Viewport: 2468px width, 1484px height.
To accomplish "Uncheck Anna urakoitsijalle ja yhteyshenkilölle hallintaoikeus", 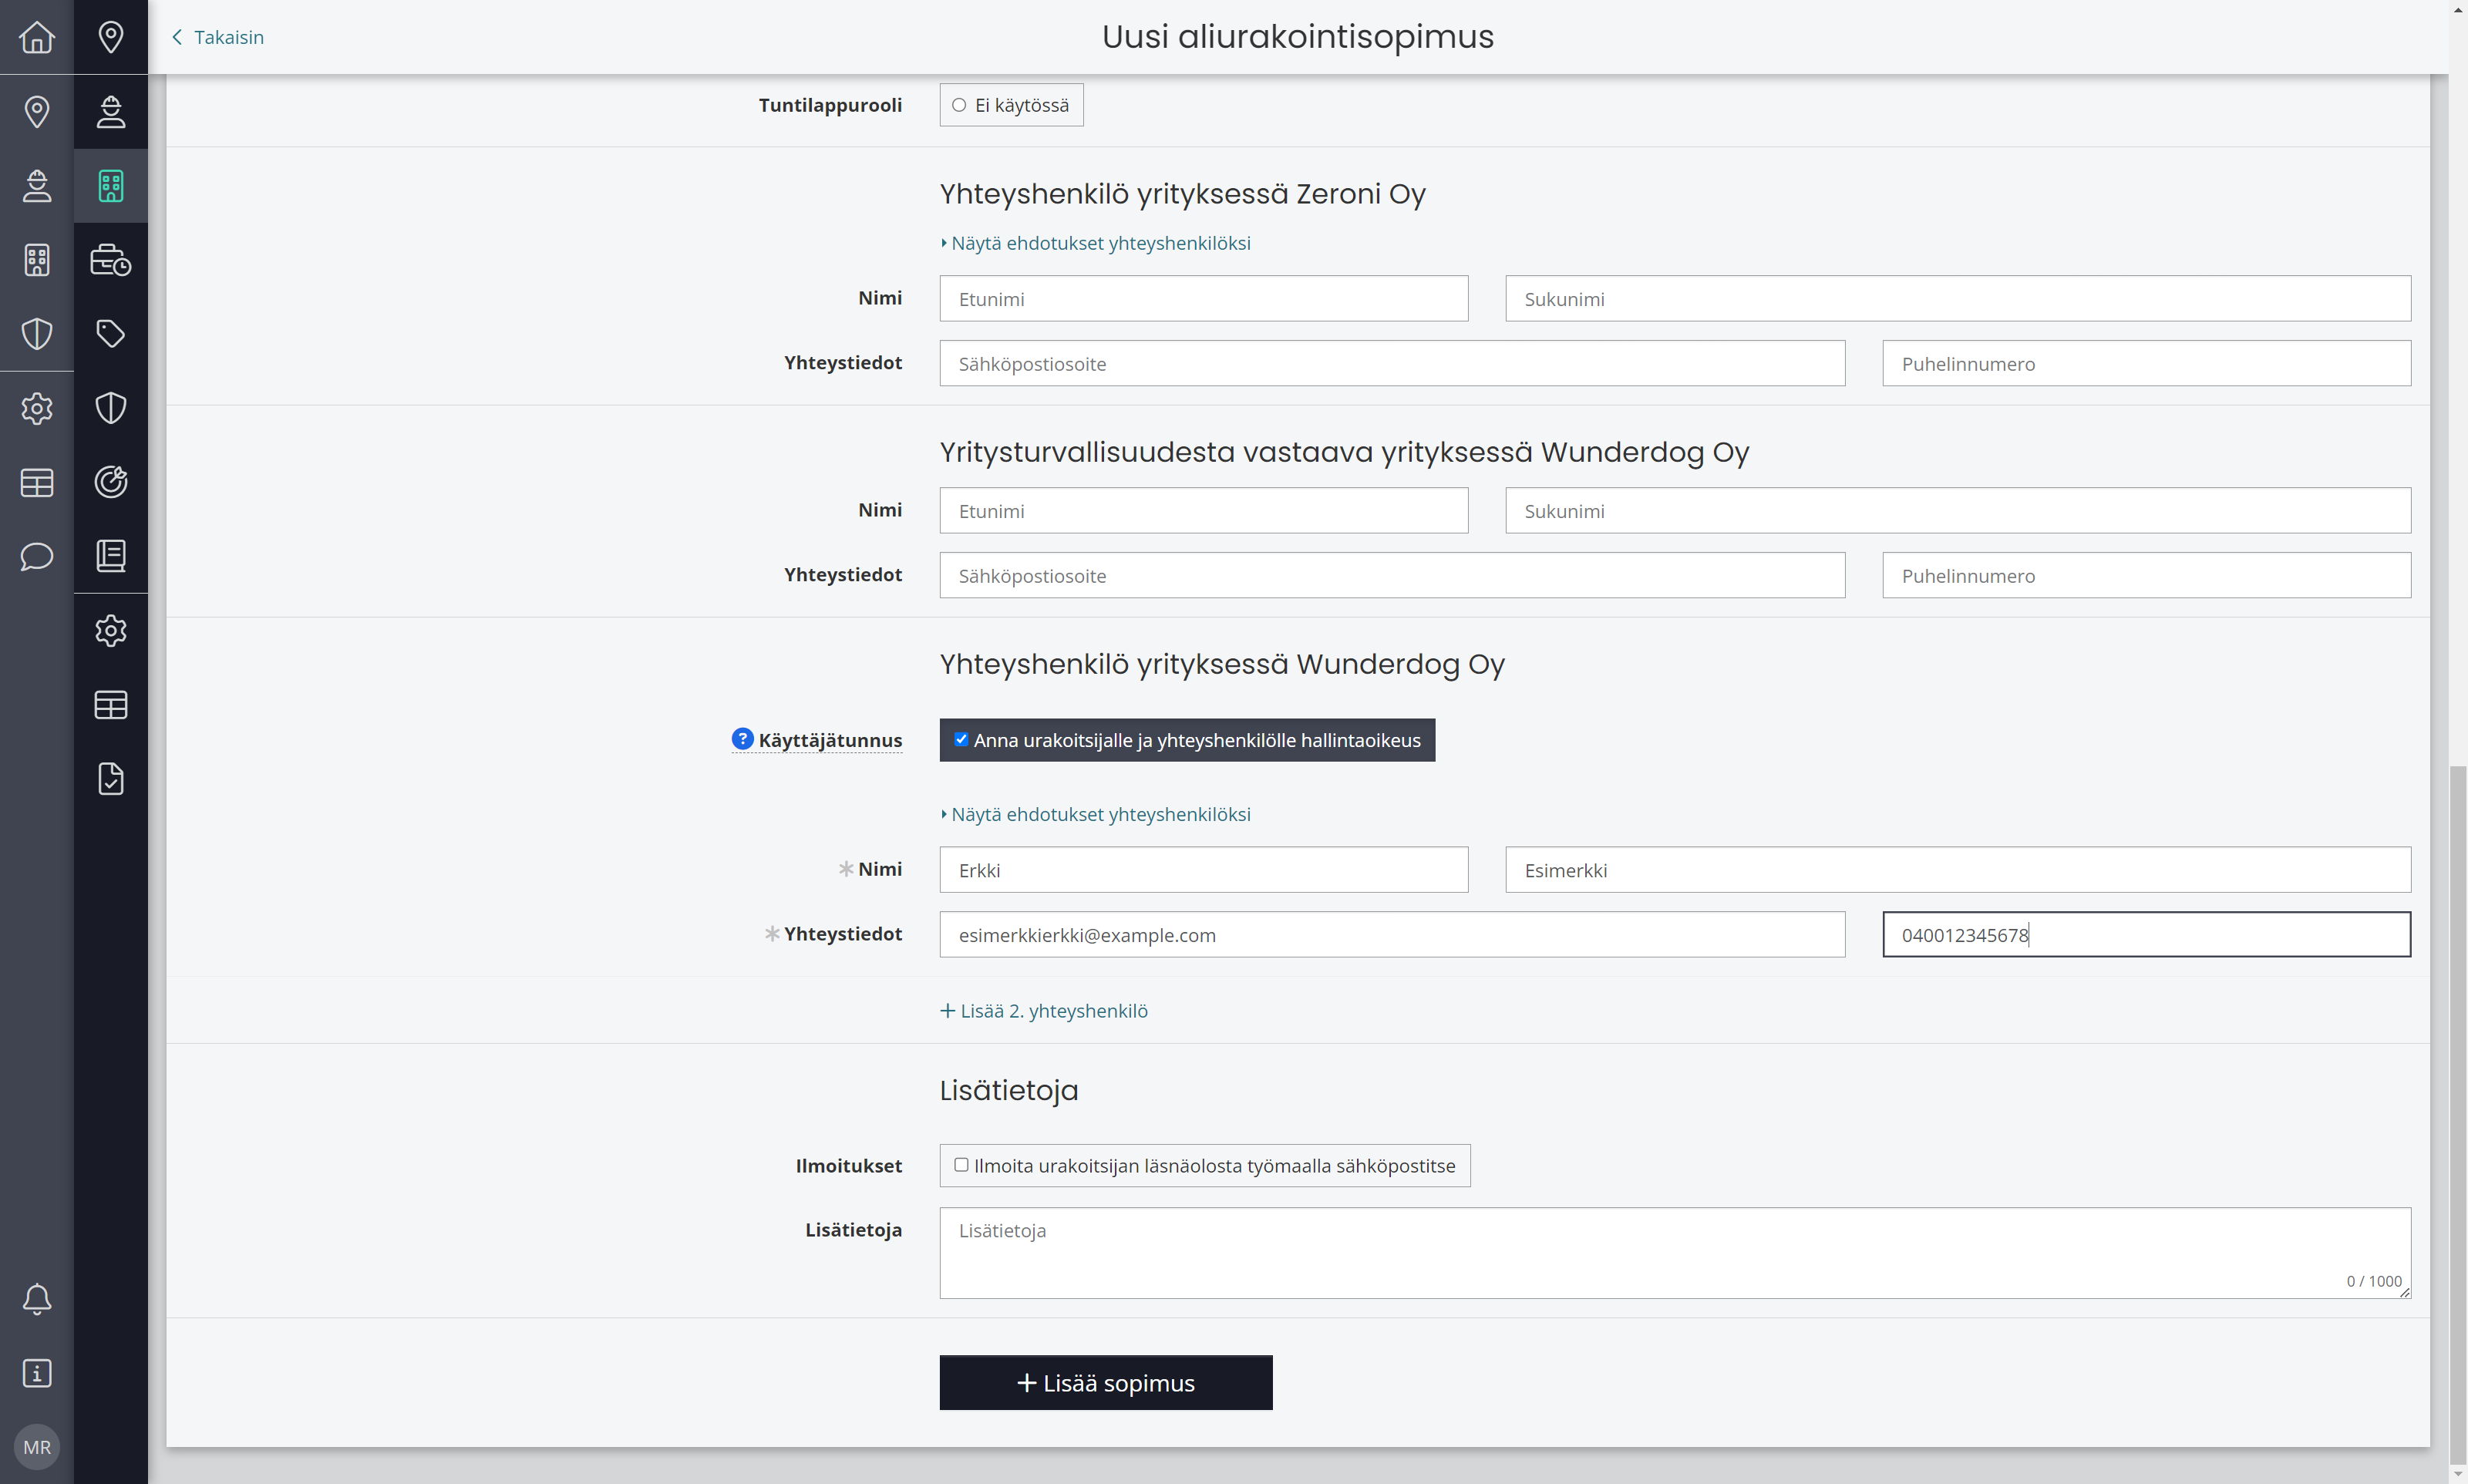I will (x=961, y=739).
